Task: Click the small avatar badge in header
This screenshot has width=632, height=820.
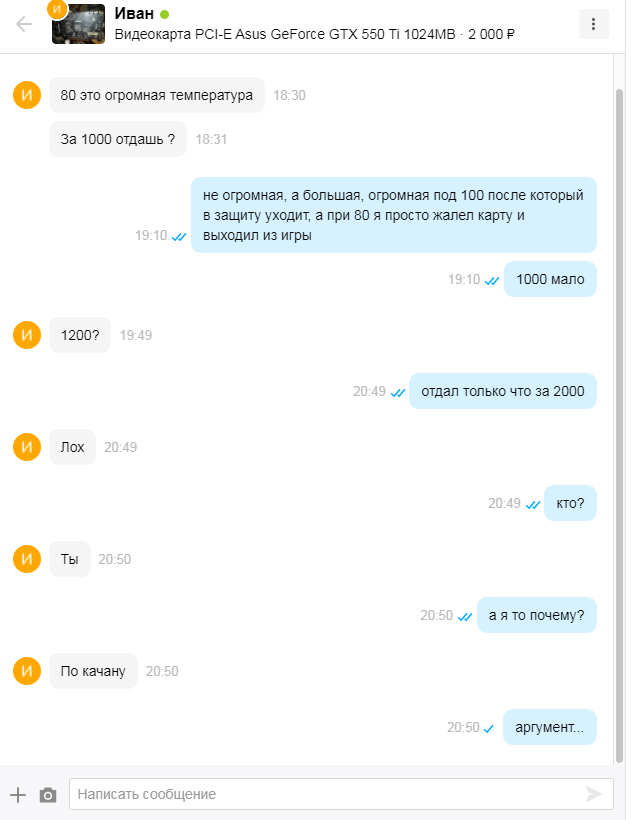Action: pos(57,9)
